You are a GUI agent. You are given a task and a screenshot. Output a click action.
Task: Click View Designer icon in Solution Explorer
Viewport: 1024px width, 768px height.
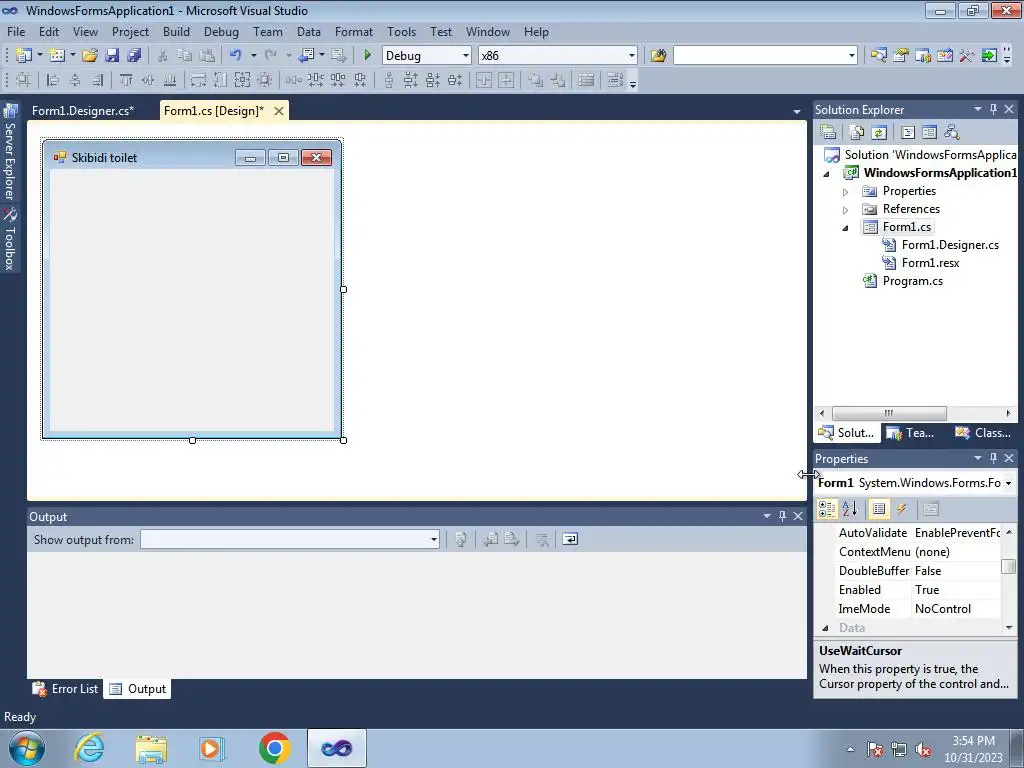click(930, 132)
